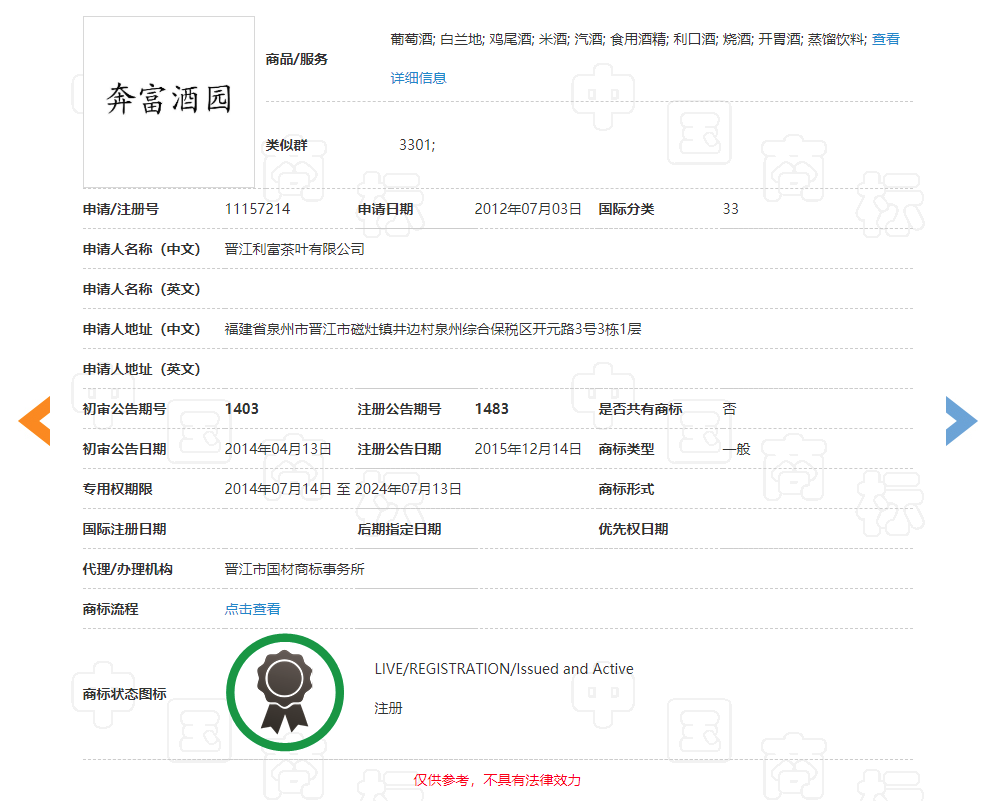This screenshot has width=995, height=801.
Task: Click the 是否共有商标 field label
Action: coord(640,409)
